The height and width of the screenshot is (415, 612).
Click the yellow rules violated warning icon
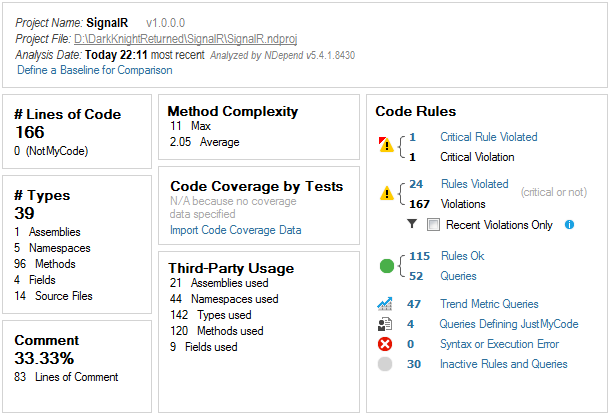tap(386, 193)
